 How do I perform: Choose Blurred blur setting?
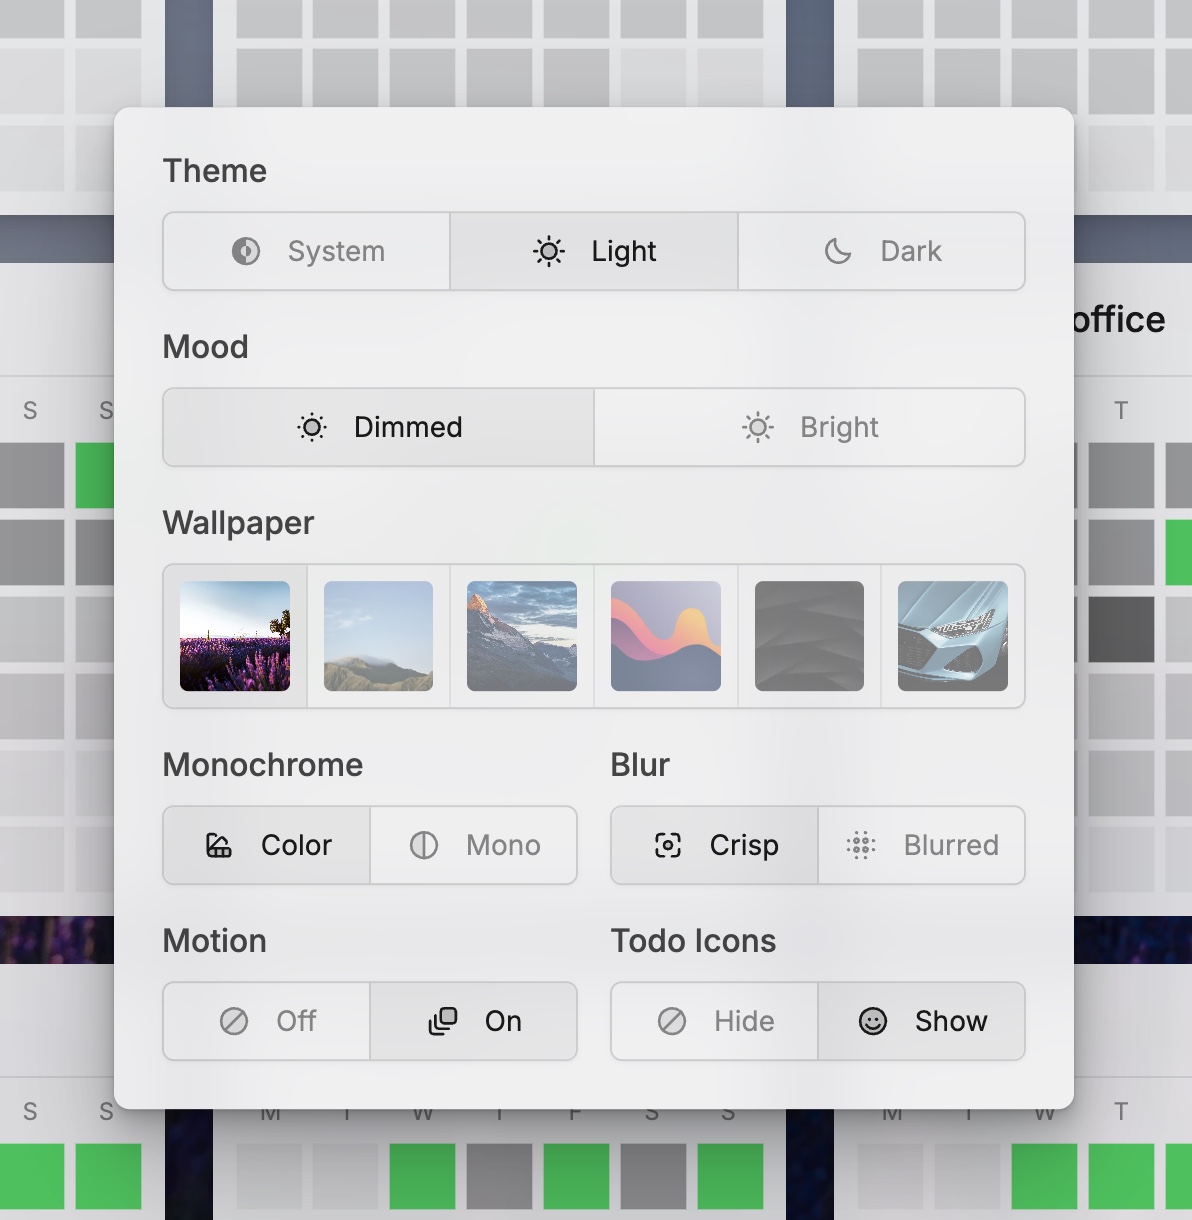coord(922,845)
